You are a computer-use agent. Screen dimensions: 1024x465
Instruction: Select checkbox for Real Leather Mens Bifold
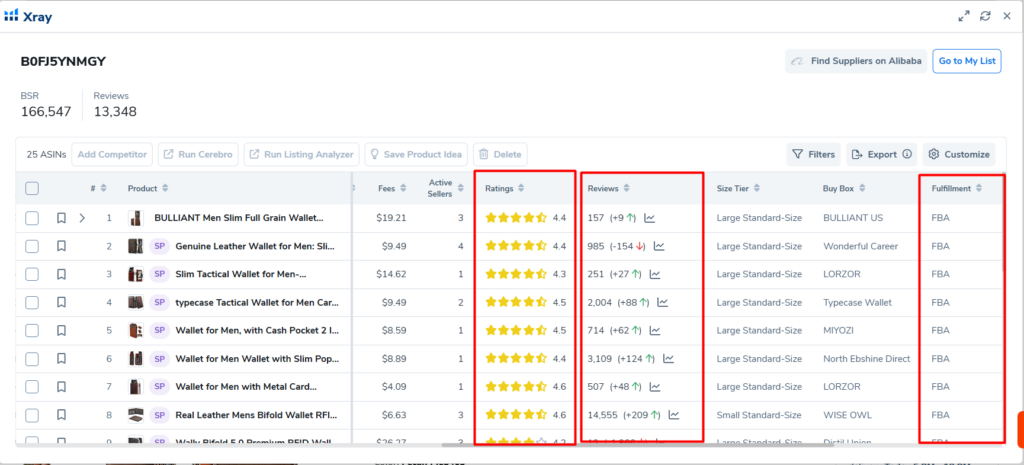point(32,415)
